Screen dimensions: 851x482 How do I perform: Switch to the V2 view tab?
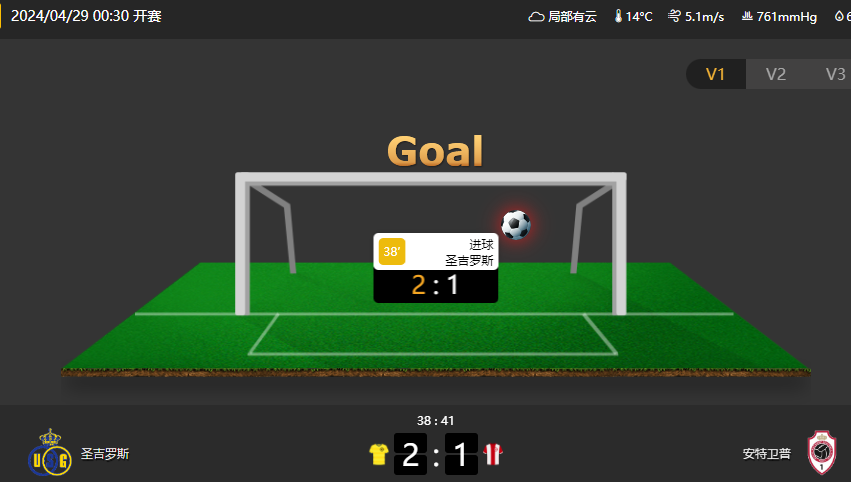coord(776,74)
